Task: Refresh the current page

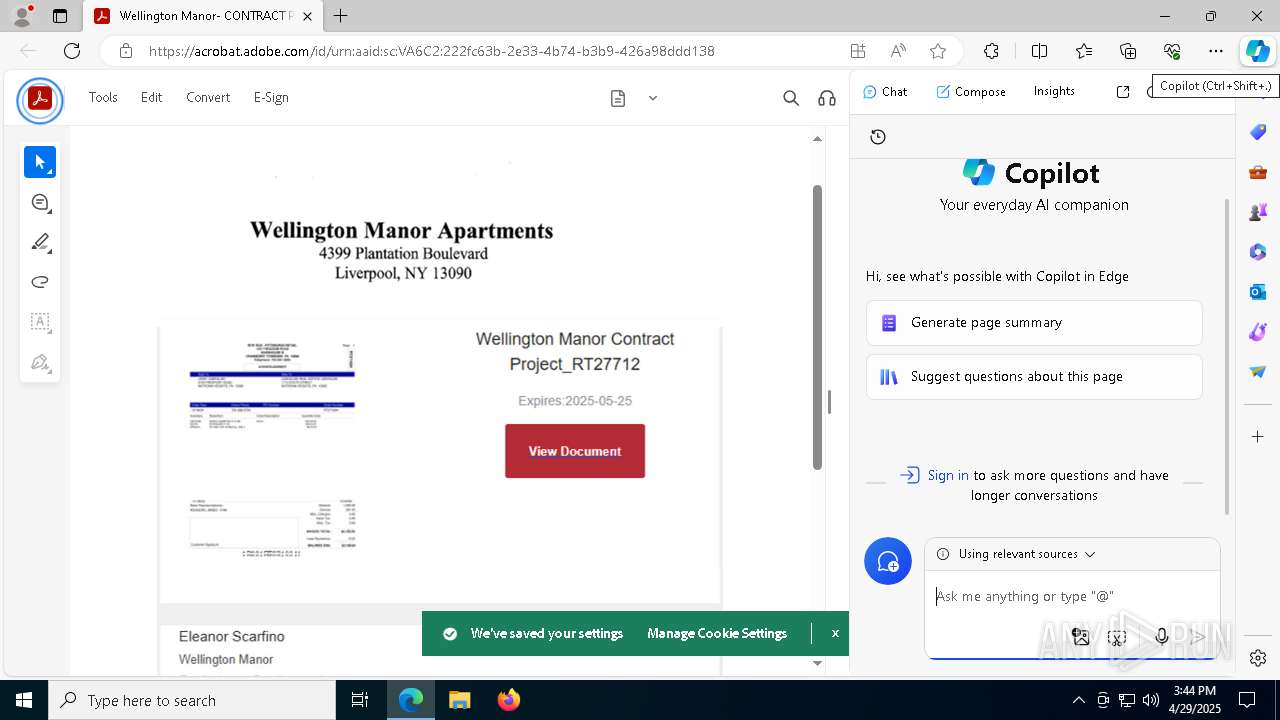Action: tap(72, 51)
